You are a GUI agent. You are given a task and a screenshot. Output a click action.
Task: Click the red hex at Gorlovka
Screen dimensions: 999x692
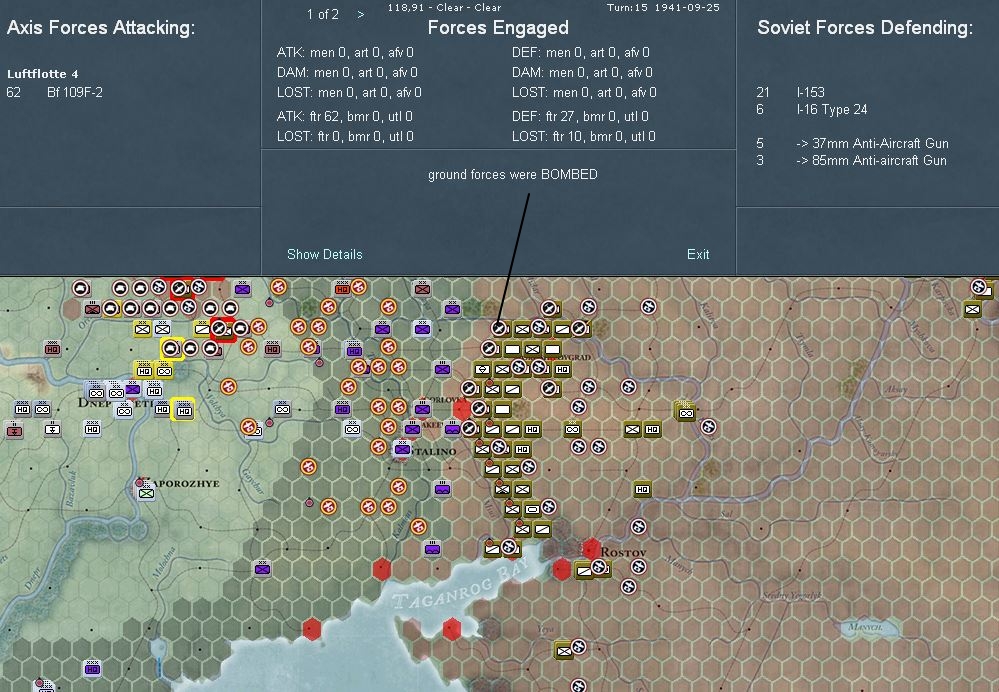point(462,410)
